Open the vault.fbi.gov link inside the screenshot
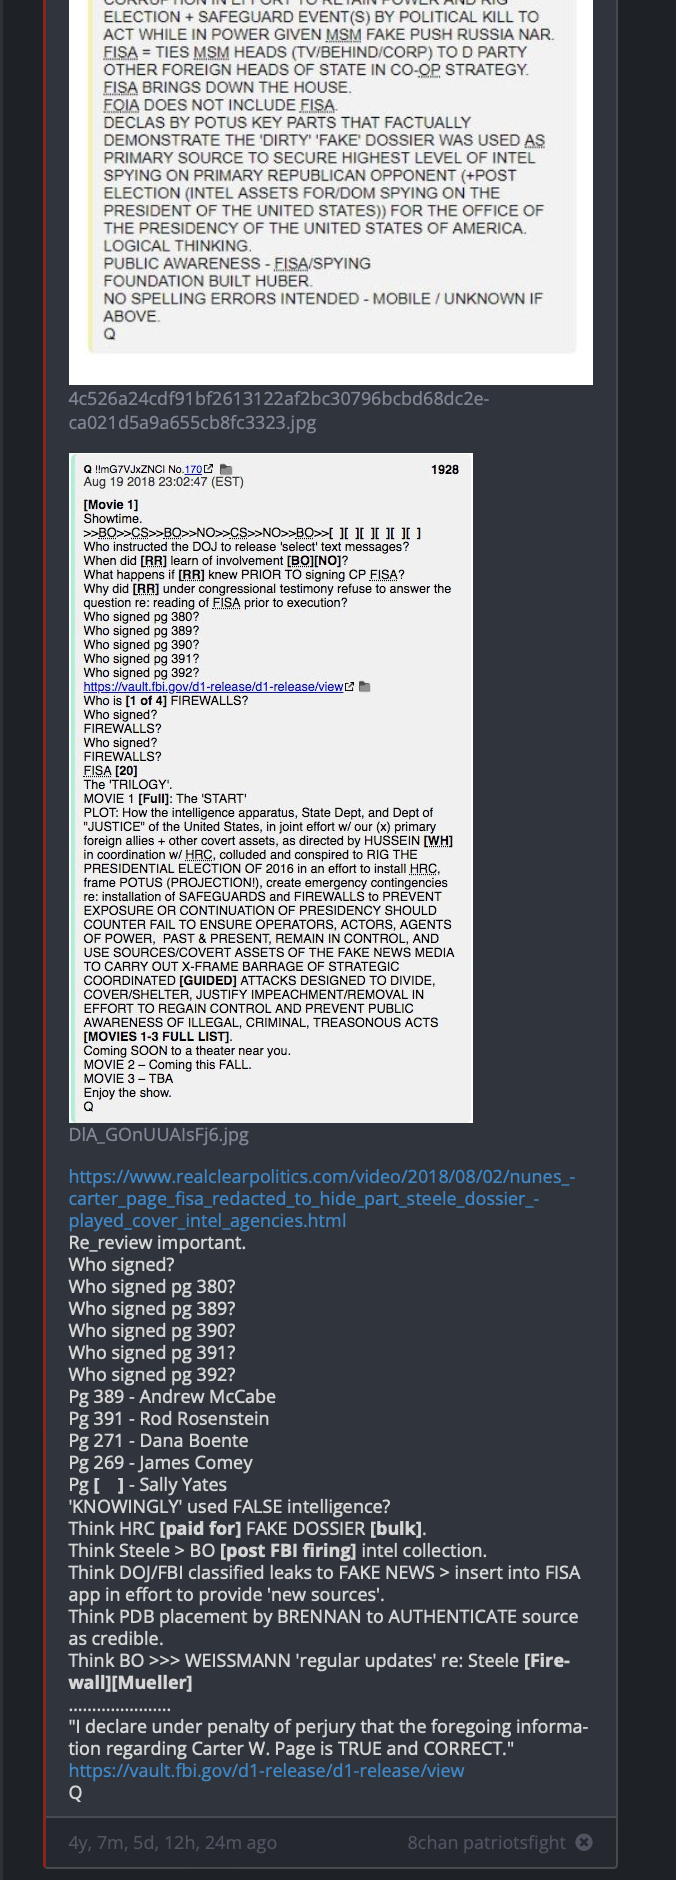Image resolution: width=676 pixels, height=1880 pixels. (x=213, y=687)
